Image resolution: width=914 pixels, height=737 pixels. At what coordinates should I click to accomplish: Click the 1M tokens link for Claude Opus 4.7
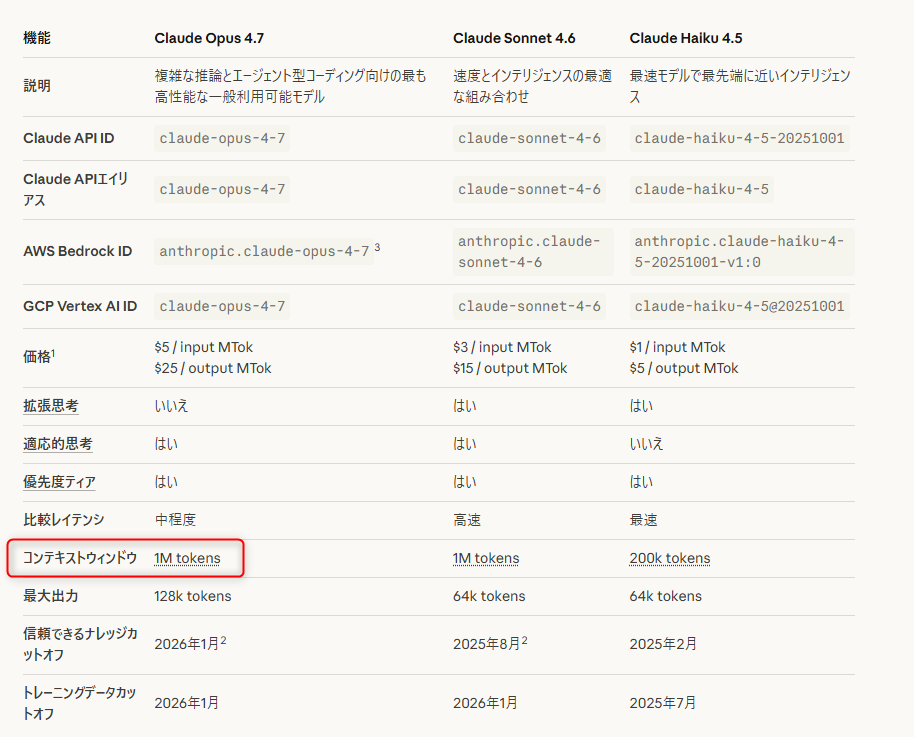click(187, 558)
